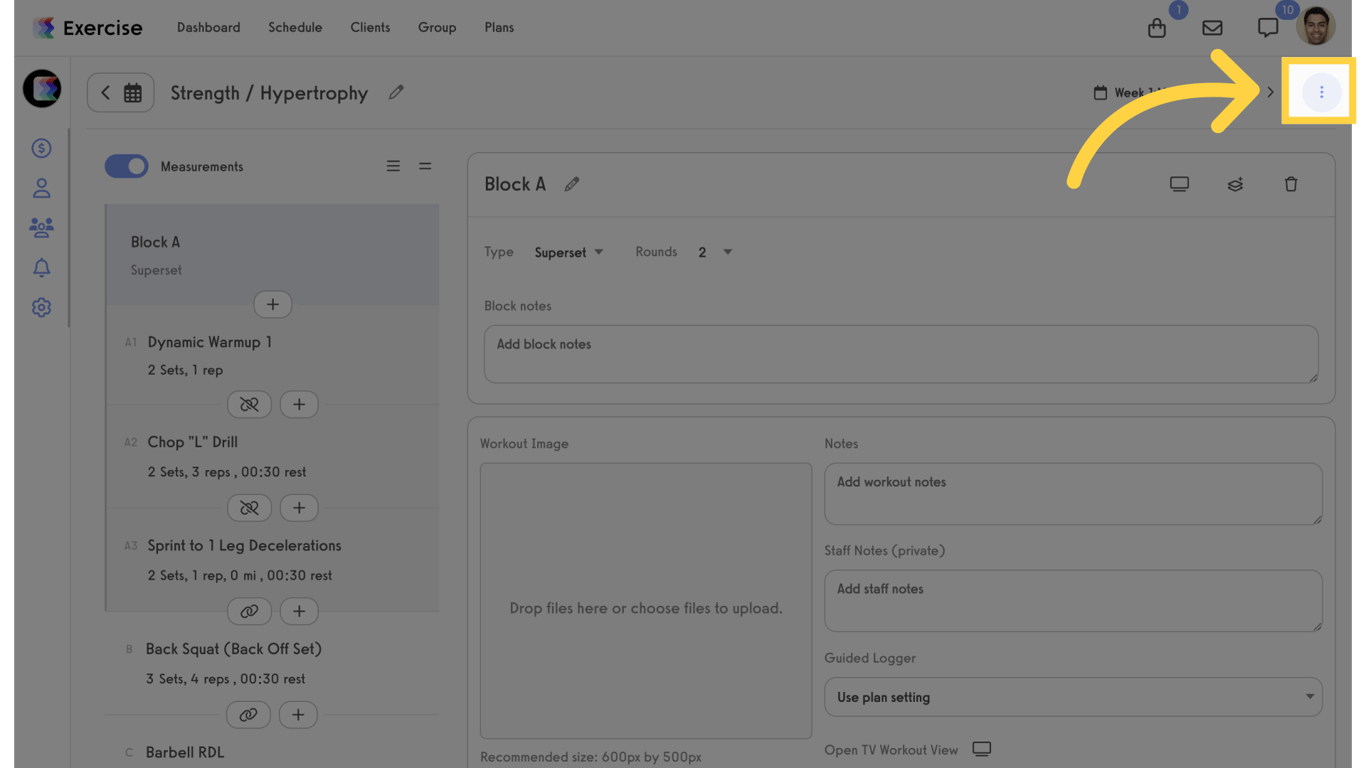Rename Block A with the pencil icon

tap(572, 184)
